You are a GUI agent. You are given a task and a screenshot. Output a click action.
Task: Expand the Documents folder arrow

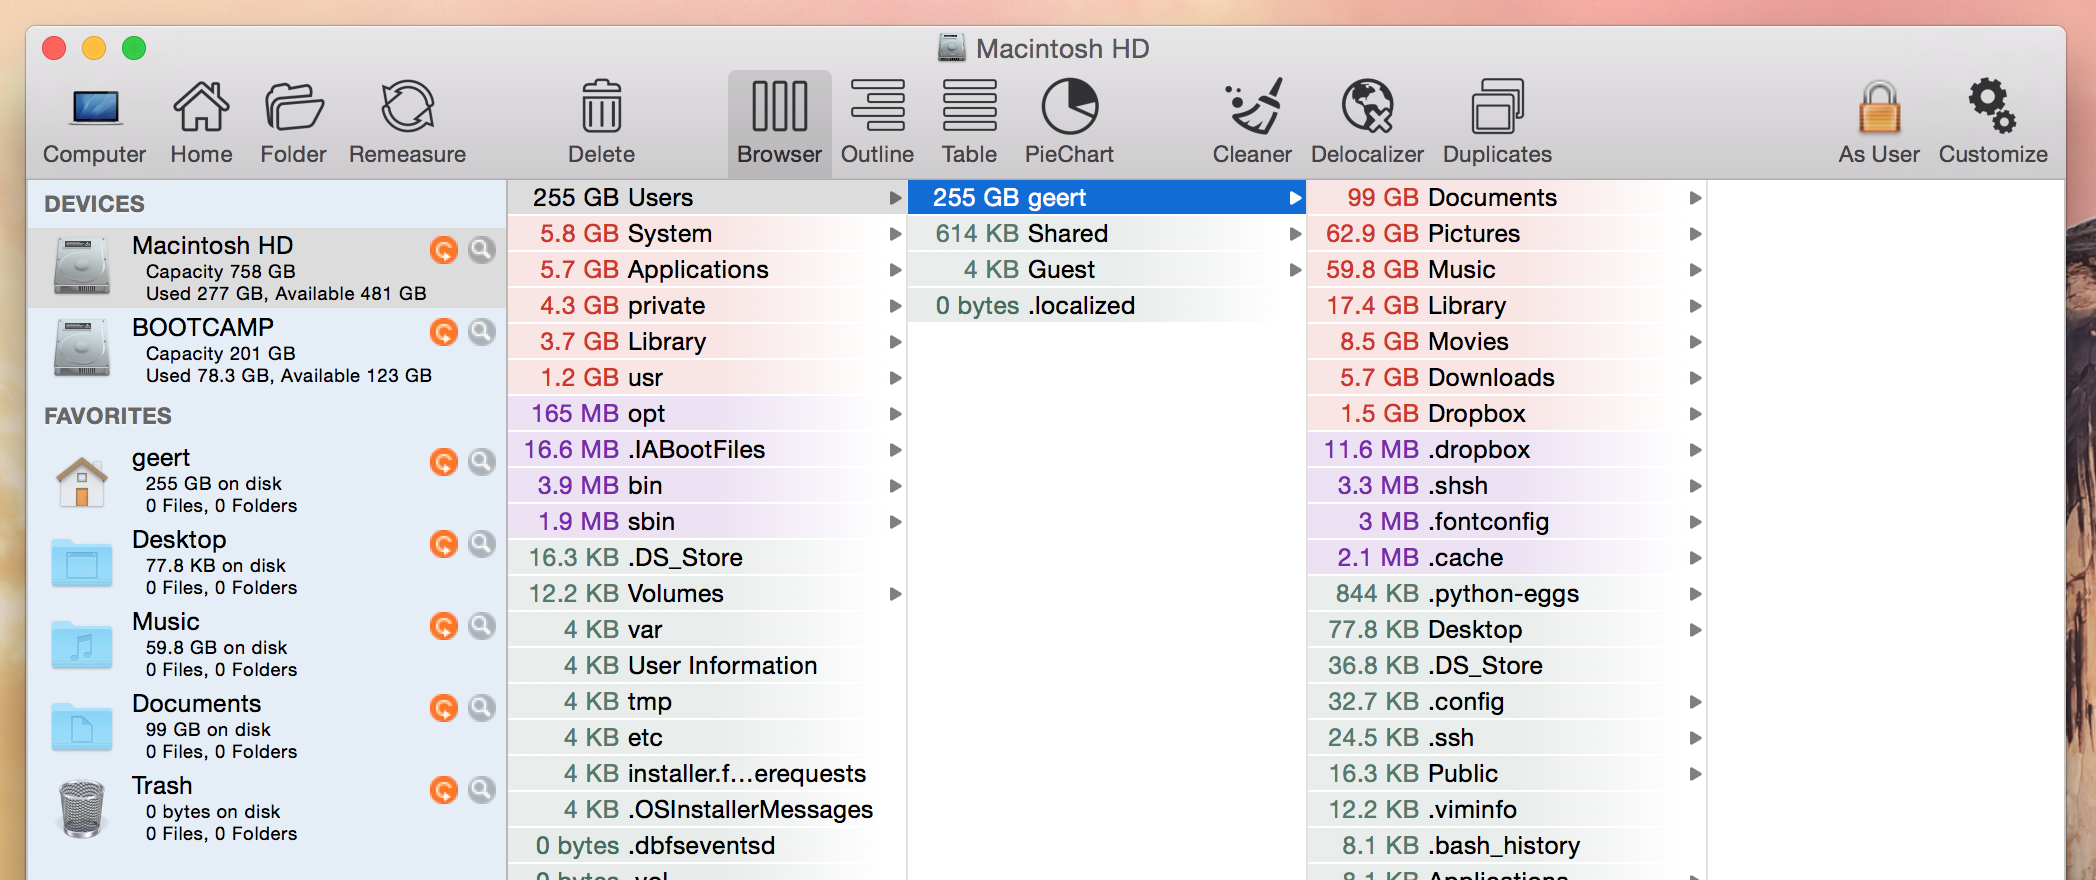1695,198
